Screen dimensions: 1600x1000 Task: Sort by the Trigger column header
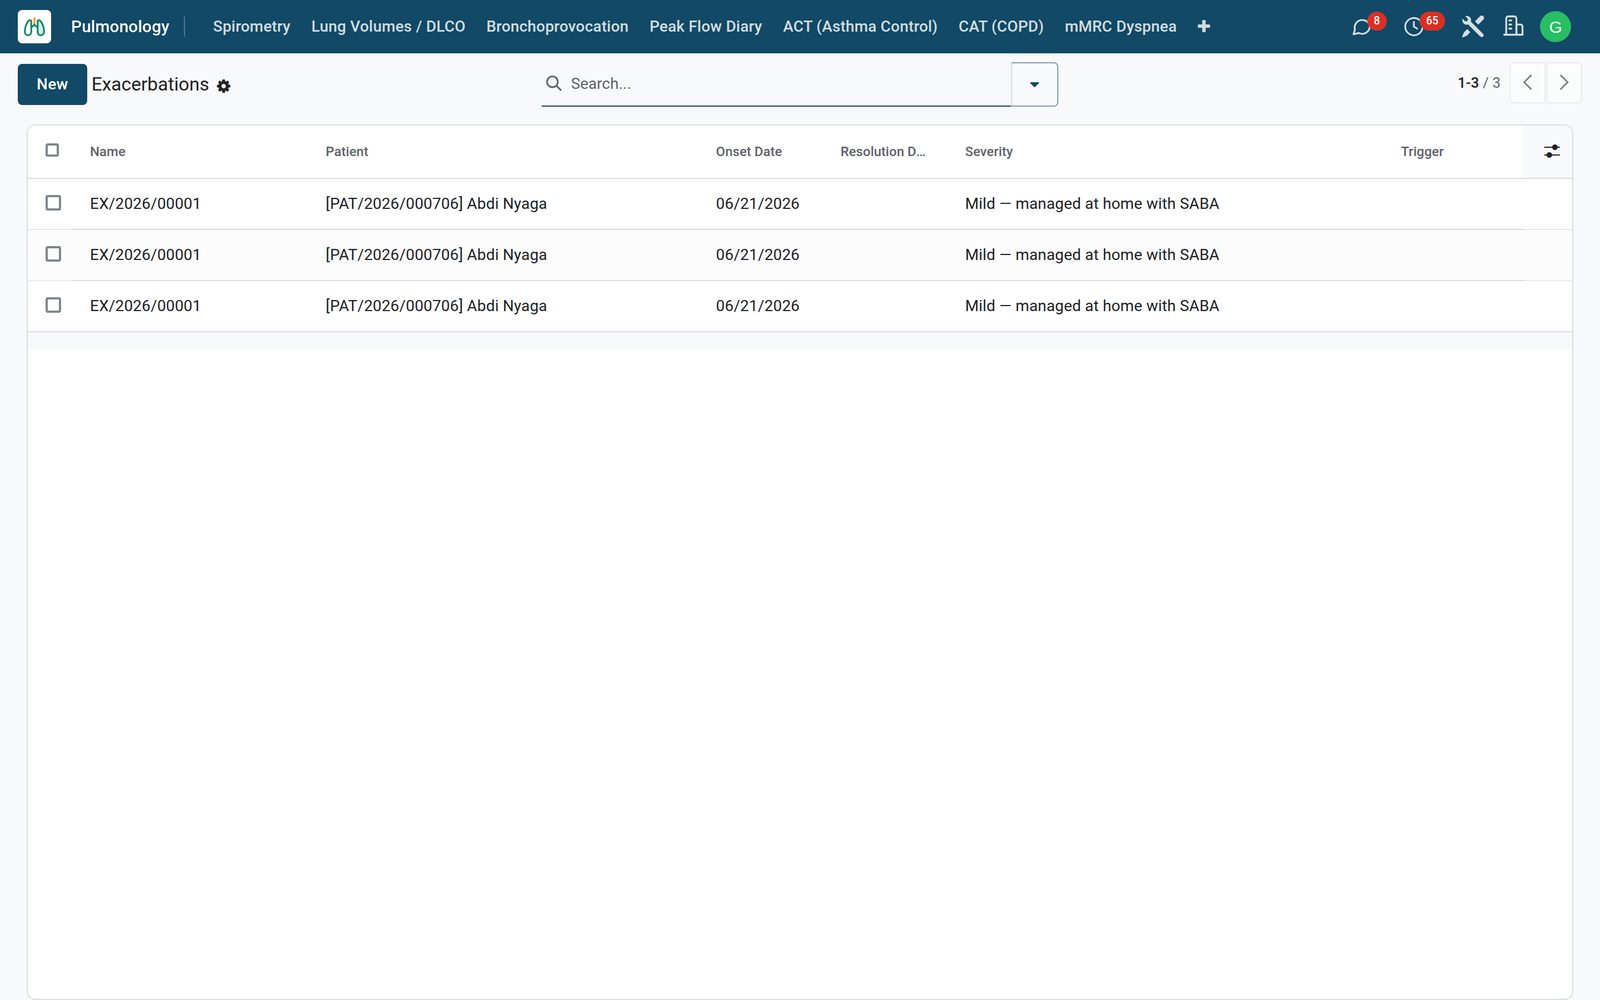point(1422,151)
